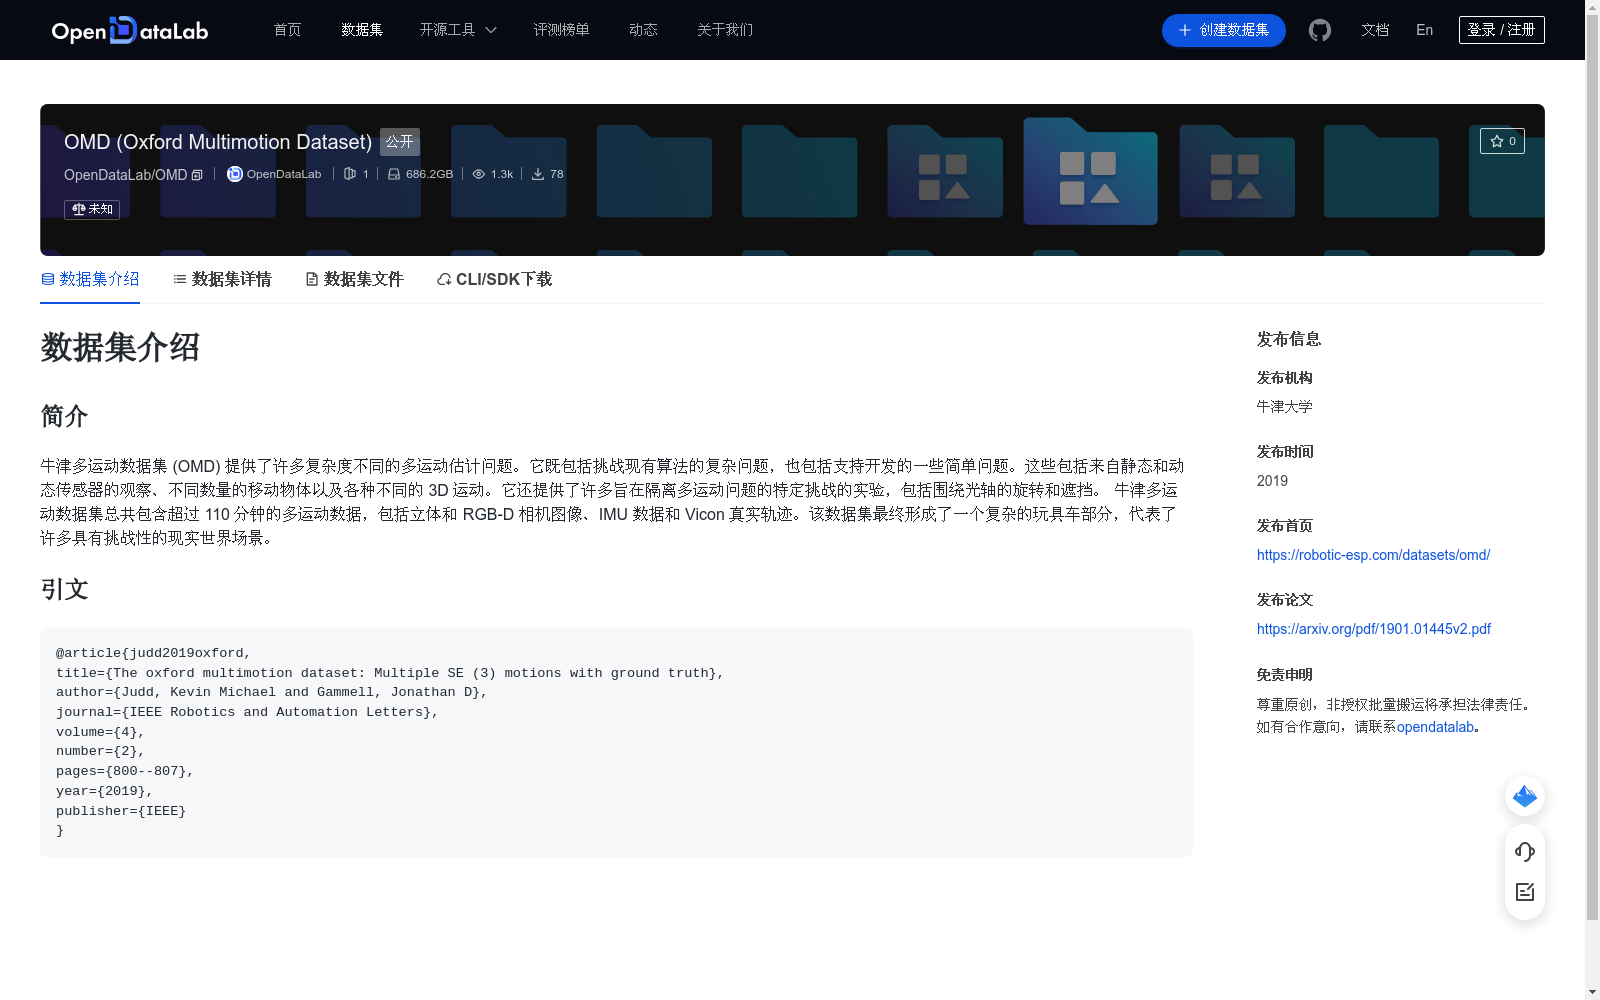Click the OpenDataLab/OMD repository path text
Viewport: 1600px width, 1000px height.
tap(126, 175)
